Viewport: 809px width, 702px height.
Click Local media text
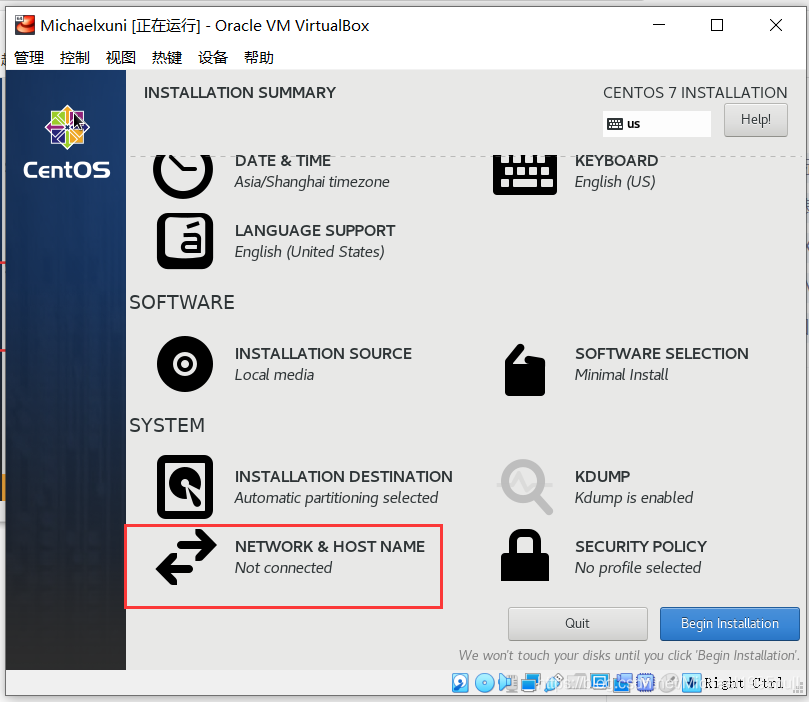tap(274, 374)
